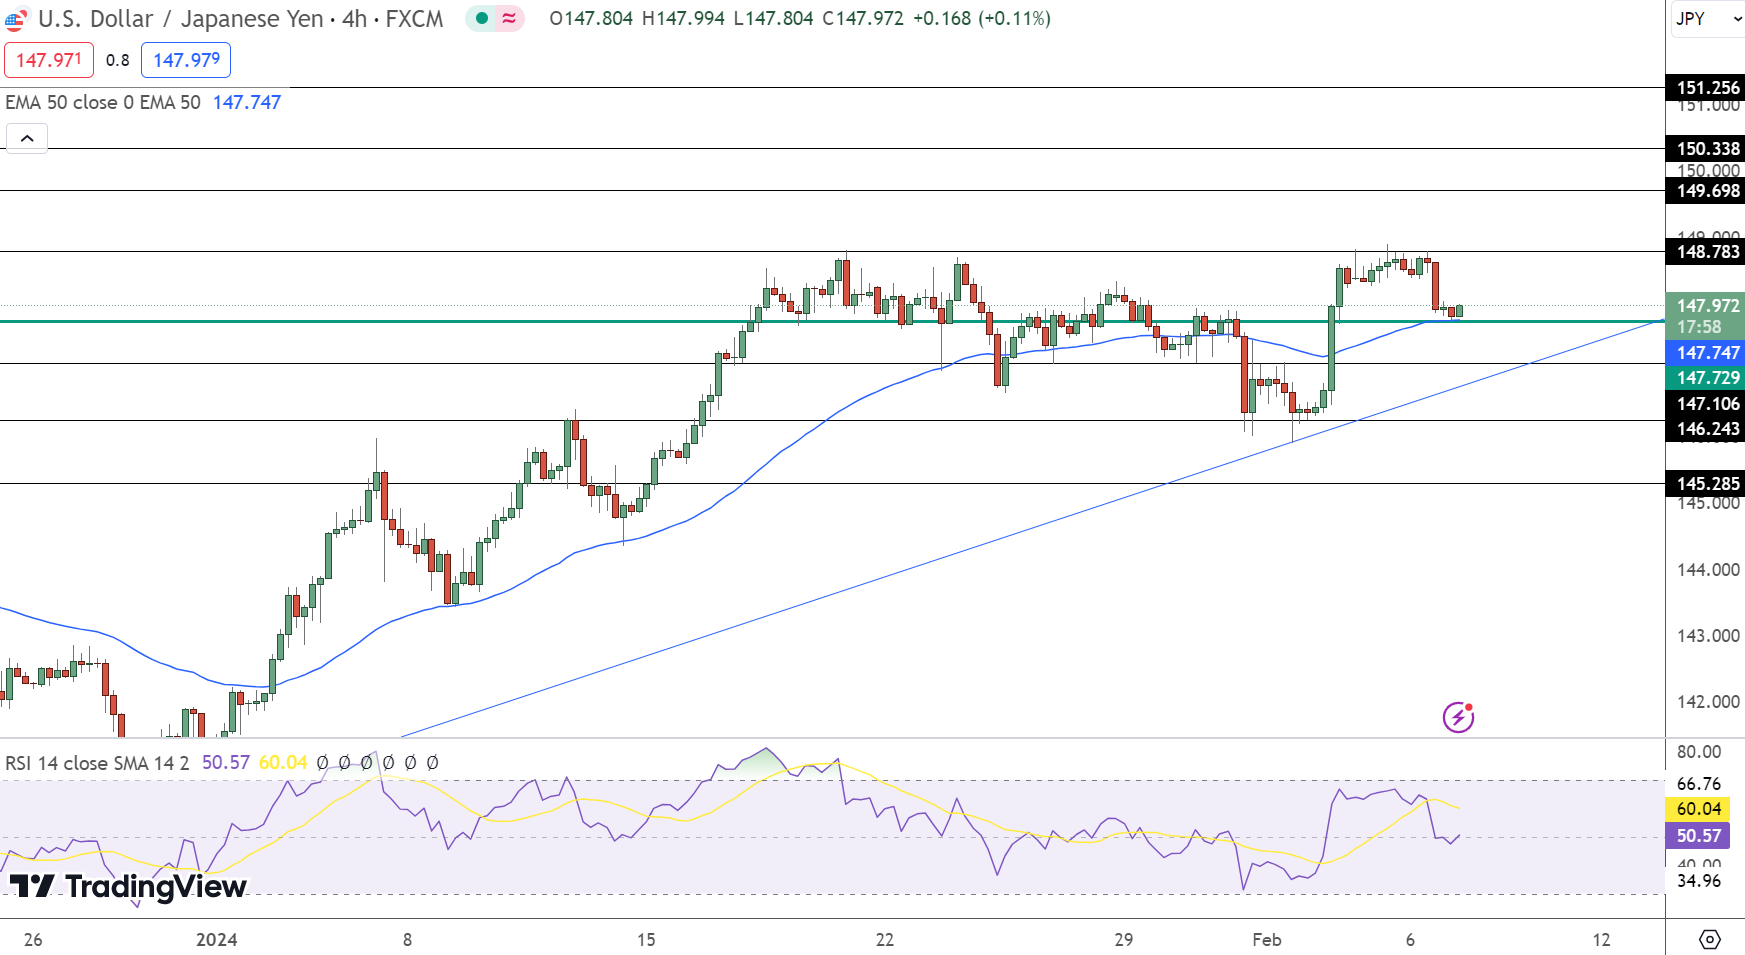Open the JPY currency dropdown
Image resolution: width=1745 pixels, height=955 pixels.
(x=1708, y=18)
